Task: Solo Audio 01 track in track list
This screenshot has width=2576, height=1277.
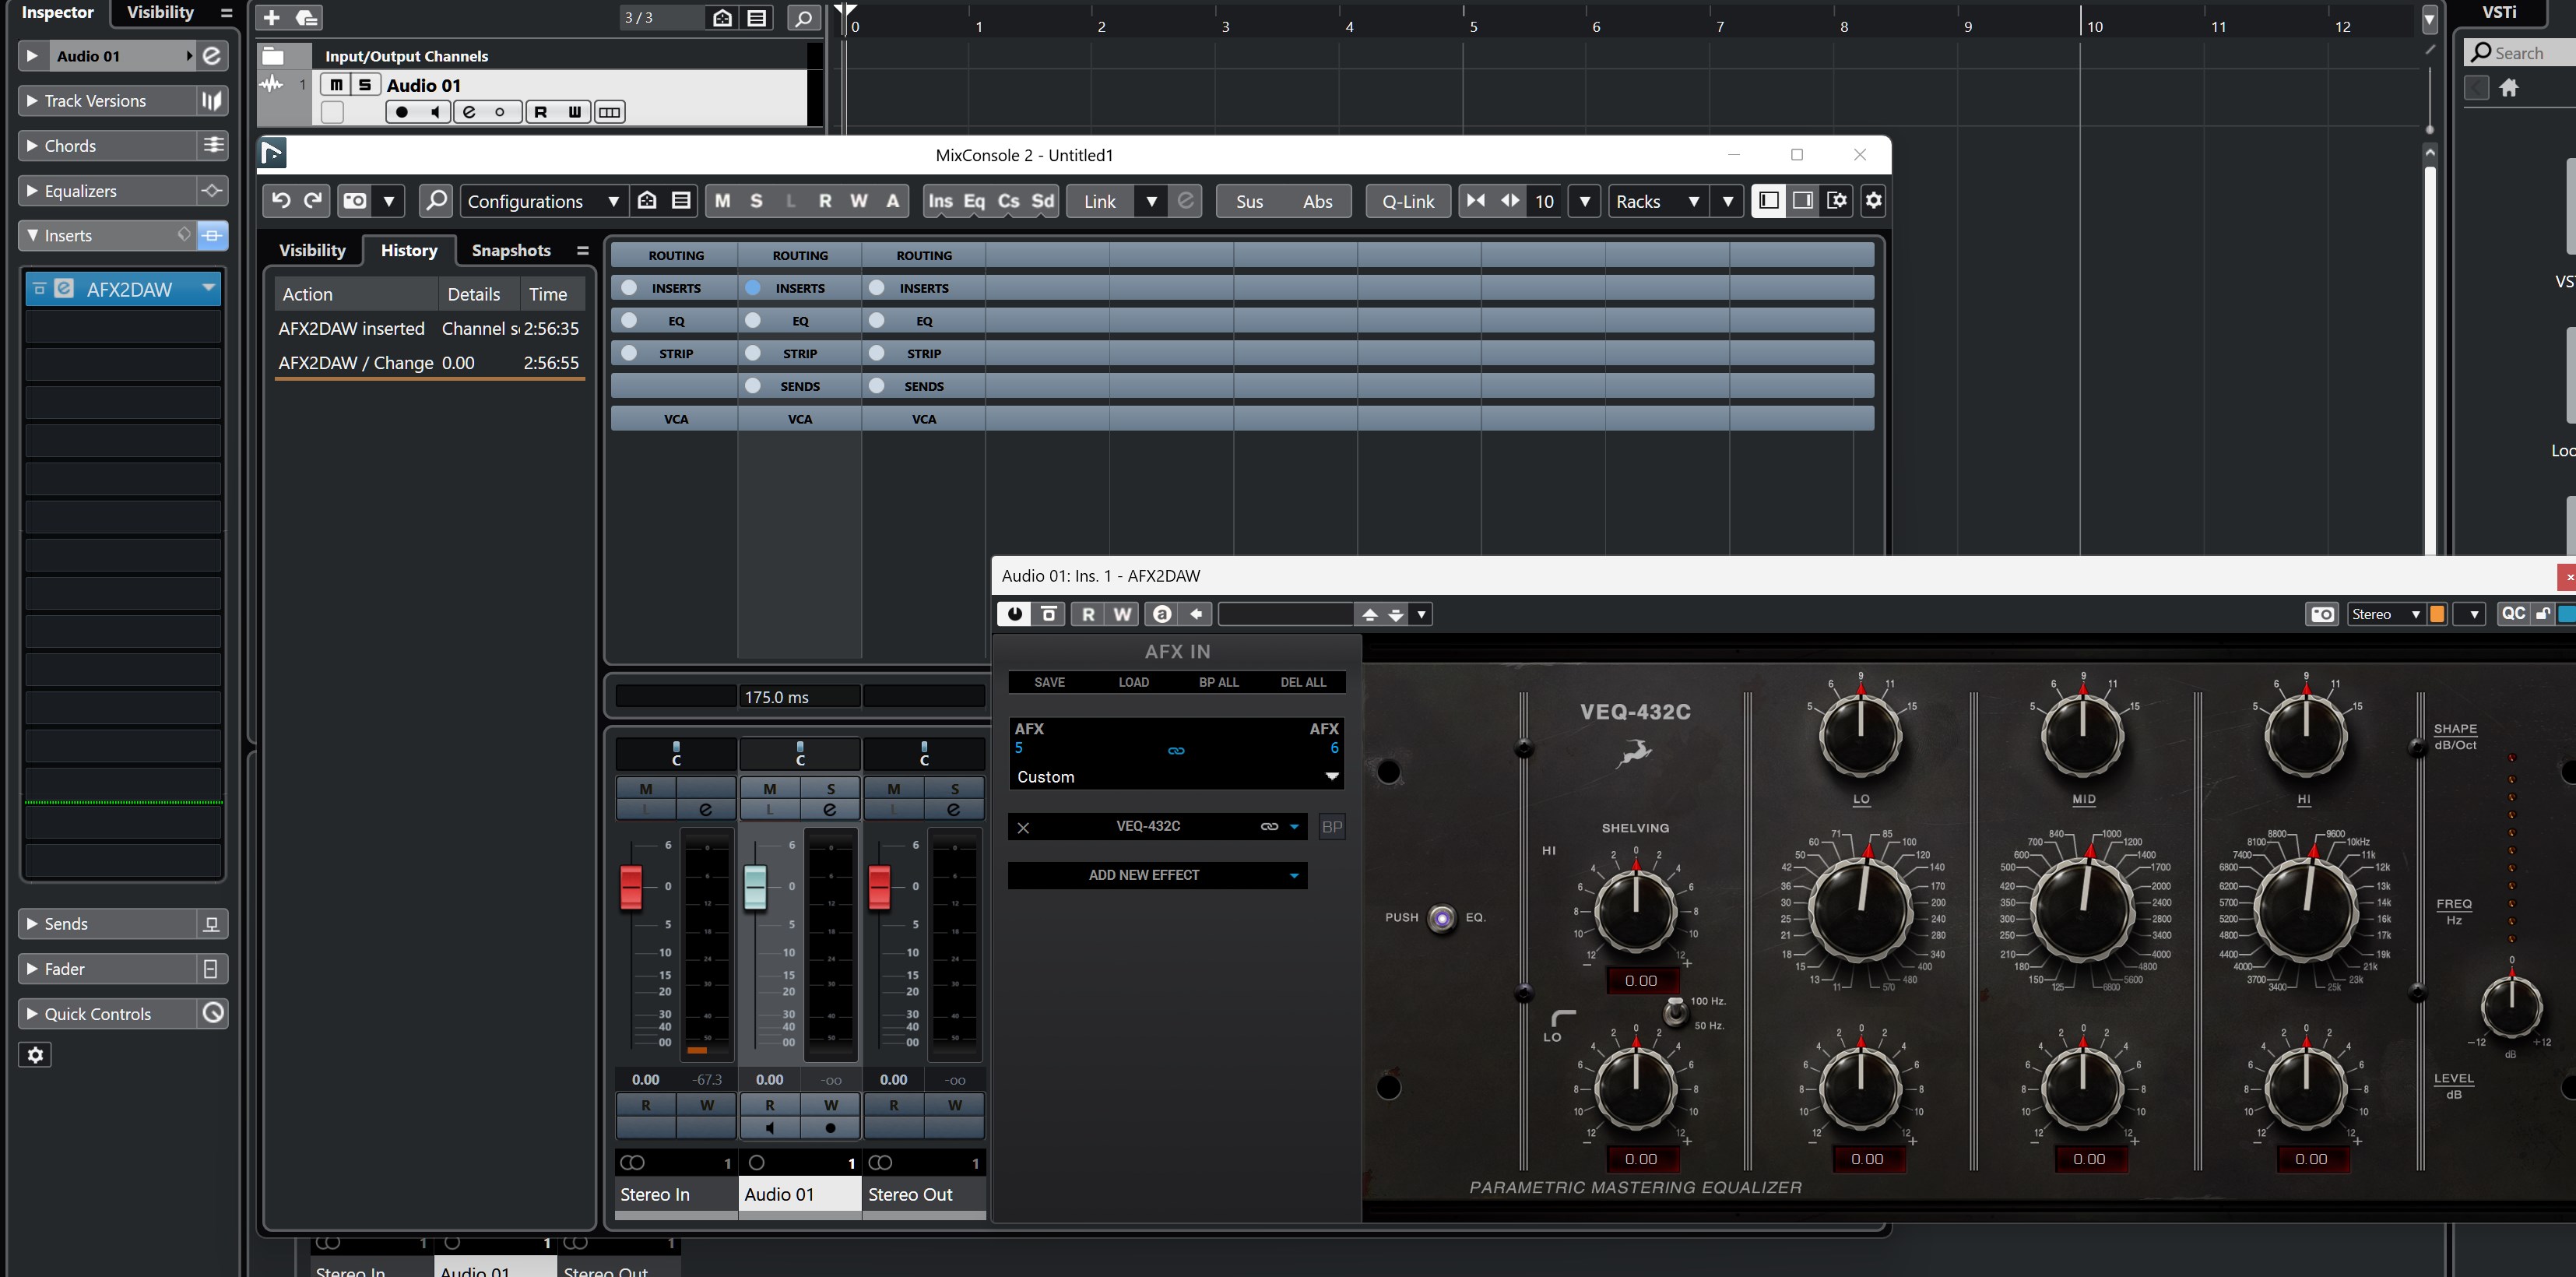Action: click(365, 85)
